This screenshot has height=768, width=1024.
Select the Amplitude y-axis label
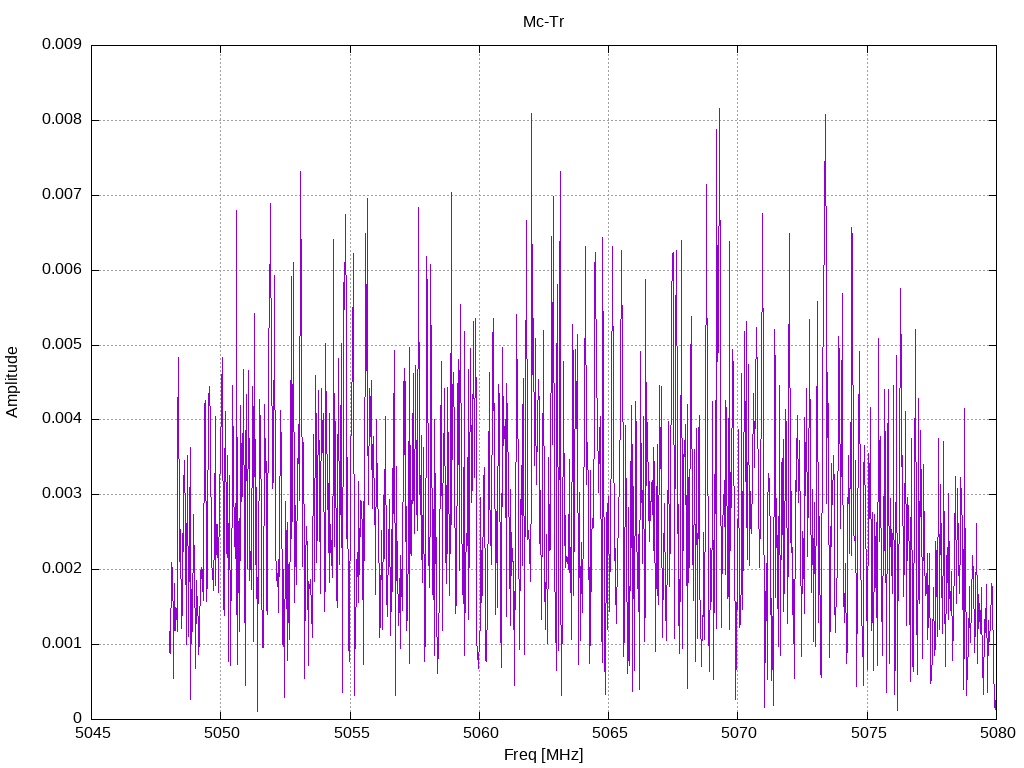pos(12,382)
